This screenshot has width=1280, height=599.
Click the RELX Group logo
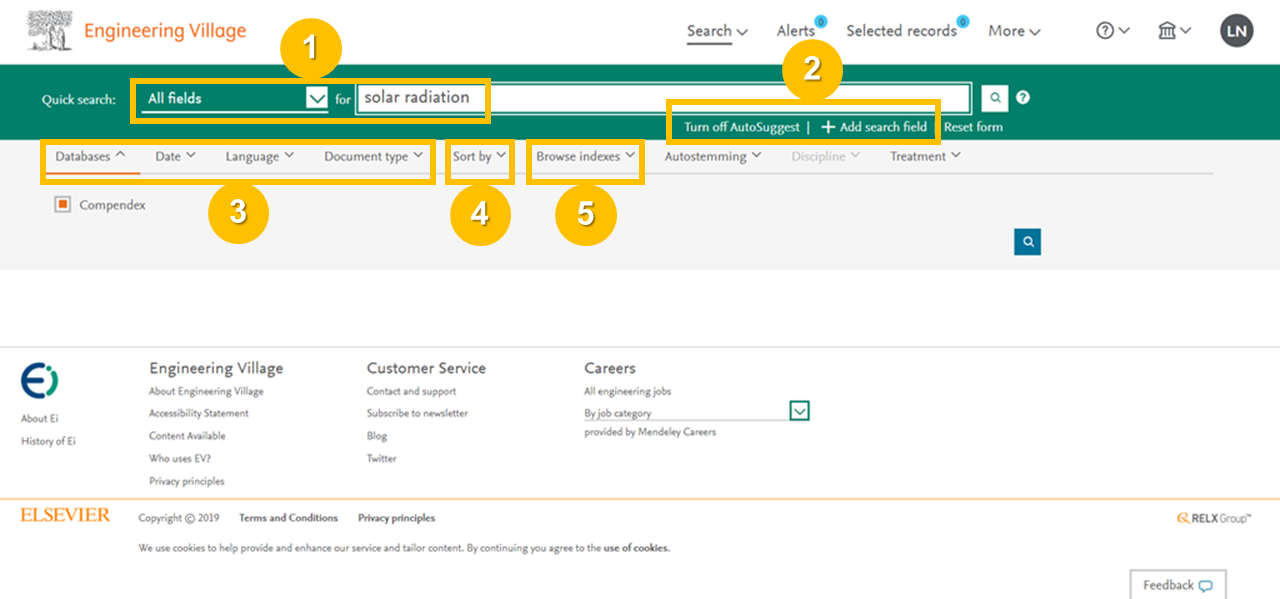[1214, 518]
